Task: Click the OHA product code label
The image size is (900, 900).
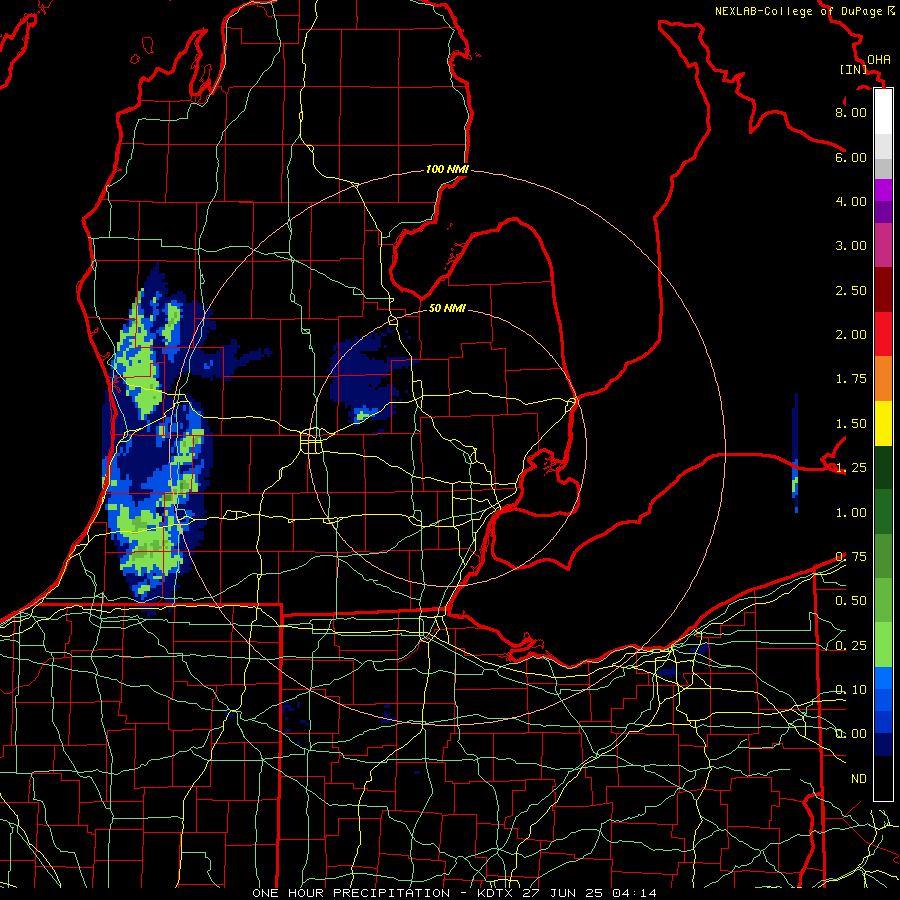Action: pos(879,60)
